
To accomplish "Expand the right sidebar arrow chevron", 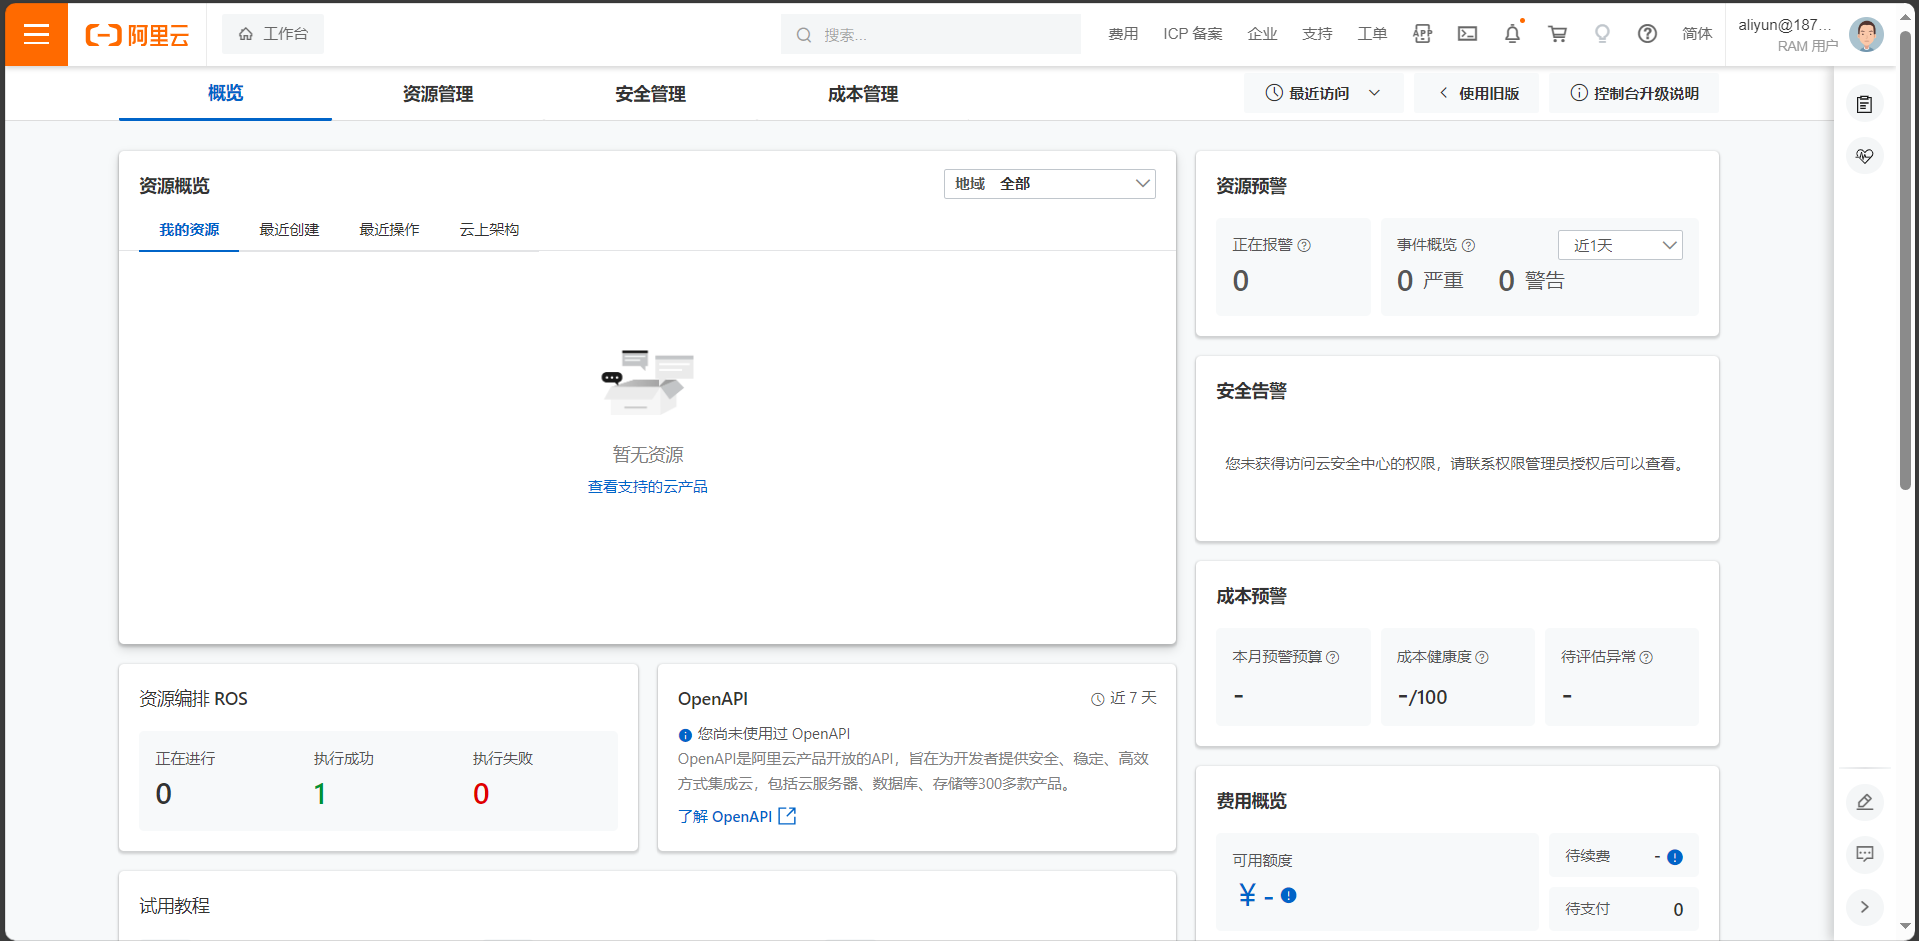I will pyautogui.click(x=1865, y=907).
